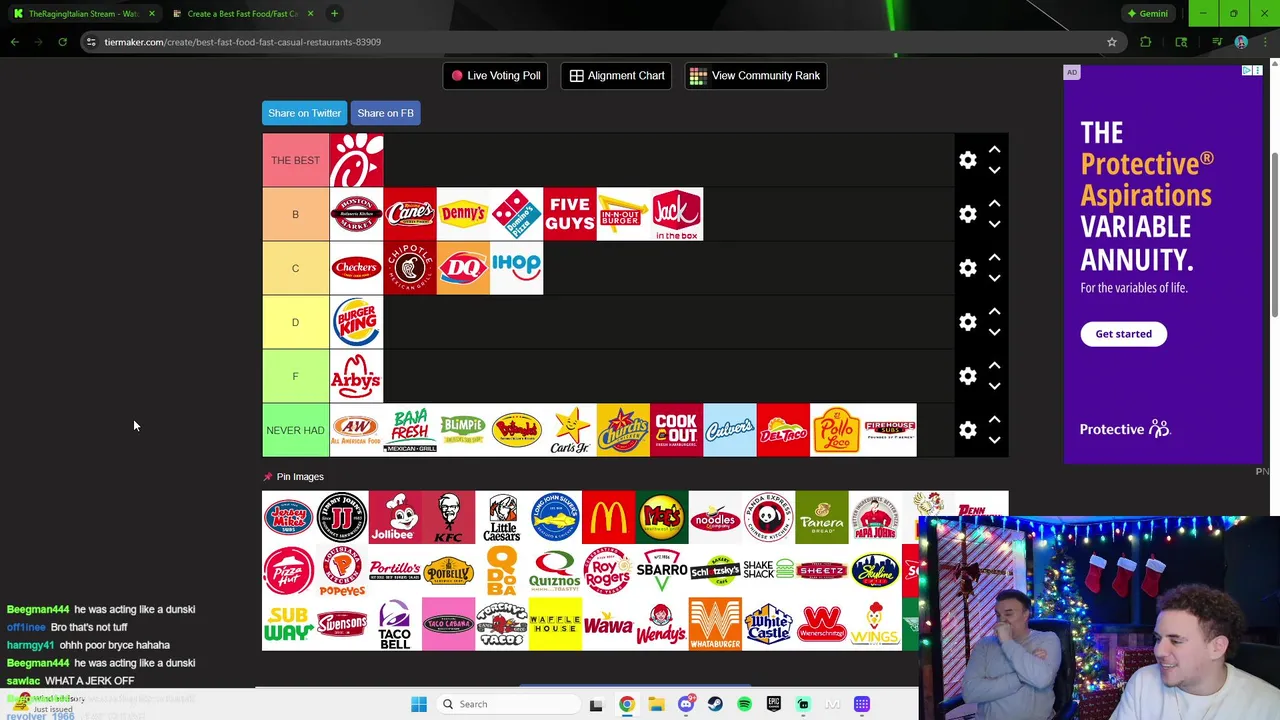Open Windows Start menu
Image resolution: width=1280 pixels, height=720 pixels.
pyautogui.click(x=419, y=704)
